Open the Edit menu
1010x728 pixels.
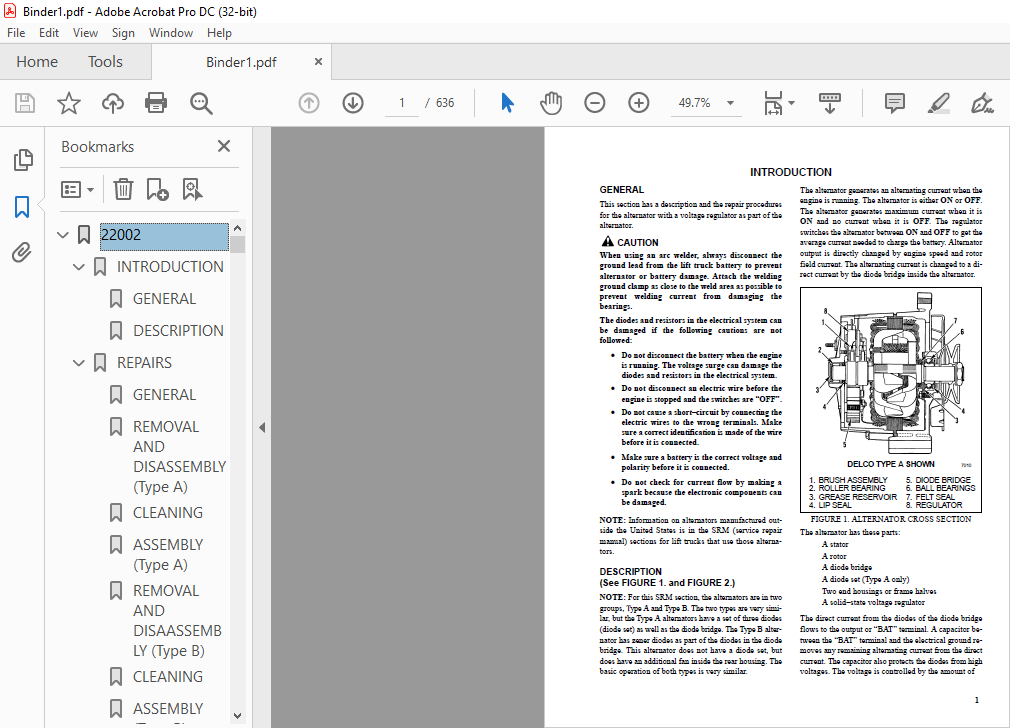point(49,33)
